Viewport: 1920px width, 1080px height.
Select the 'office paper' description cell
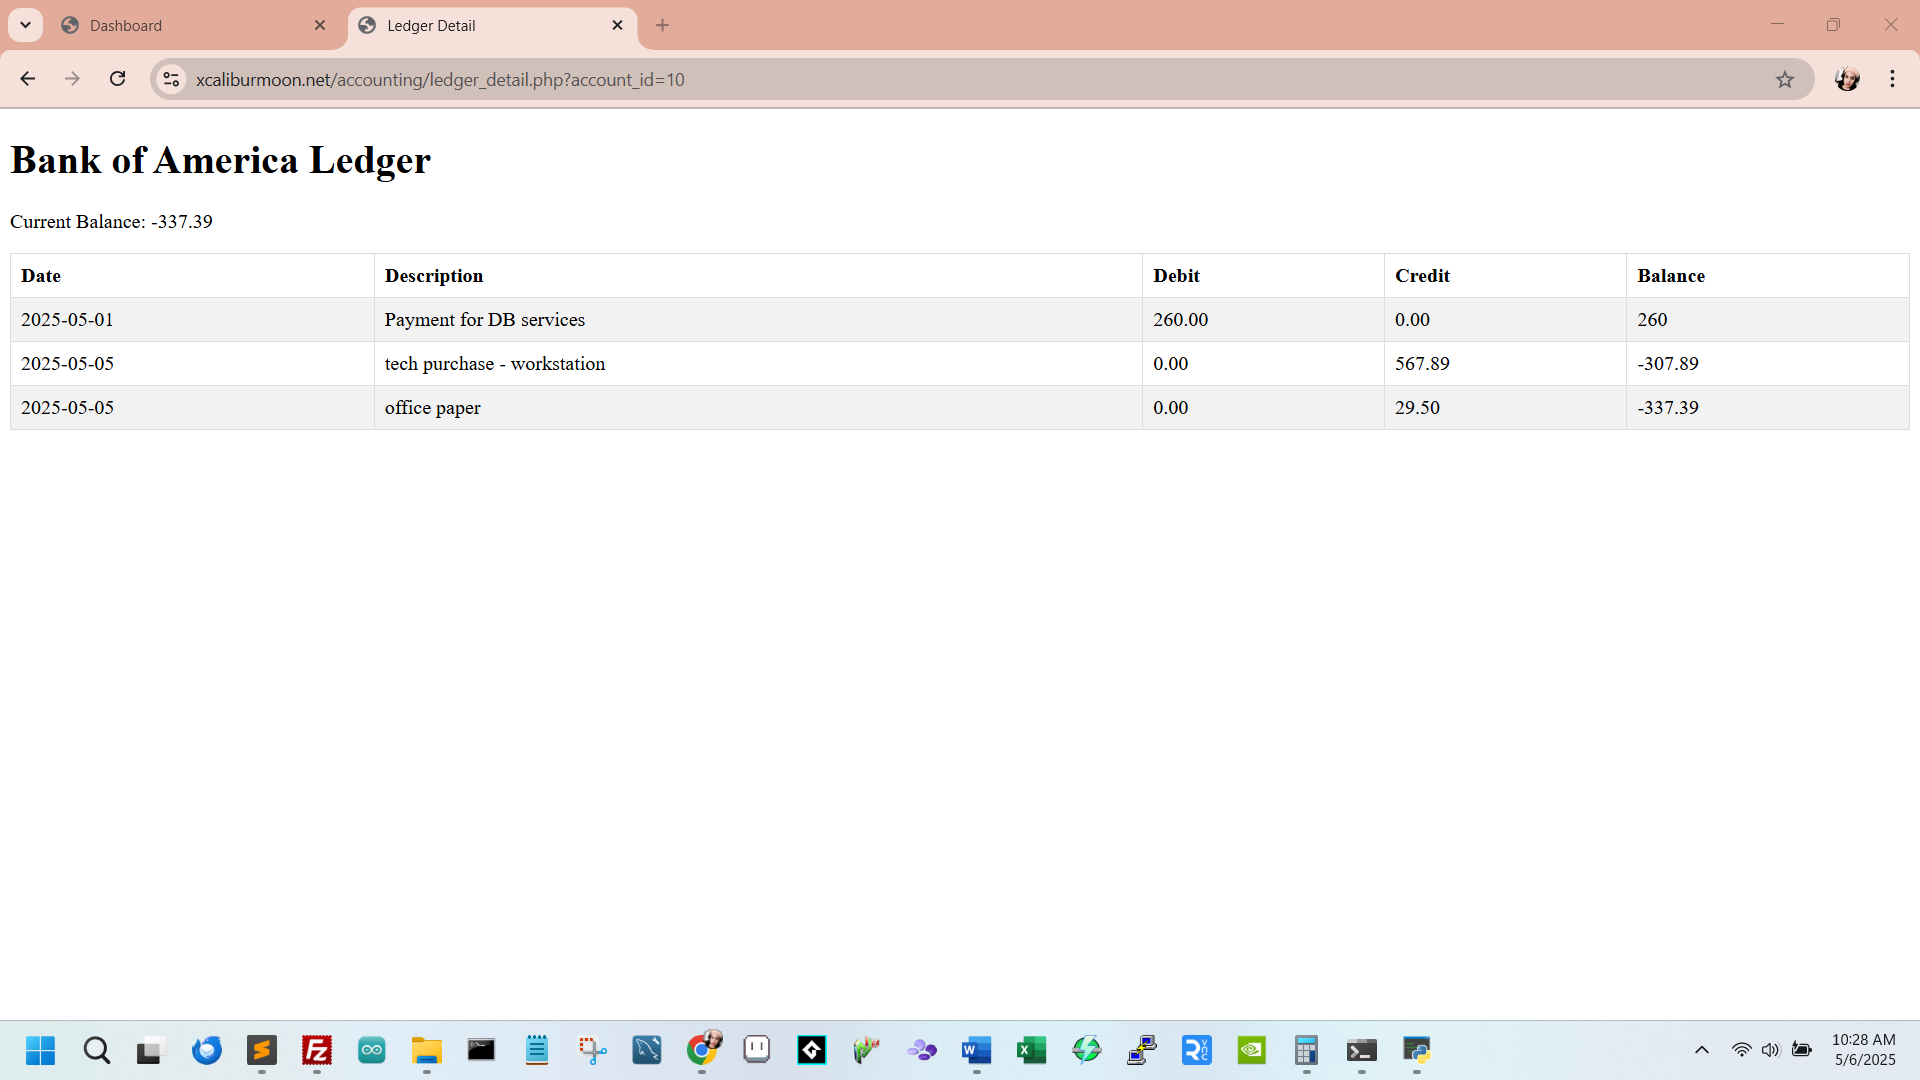pyautogui.click(x=758, y=408)
